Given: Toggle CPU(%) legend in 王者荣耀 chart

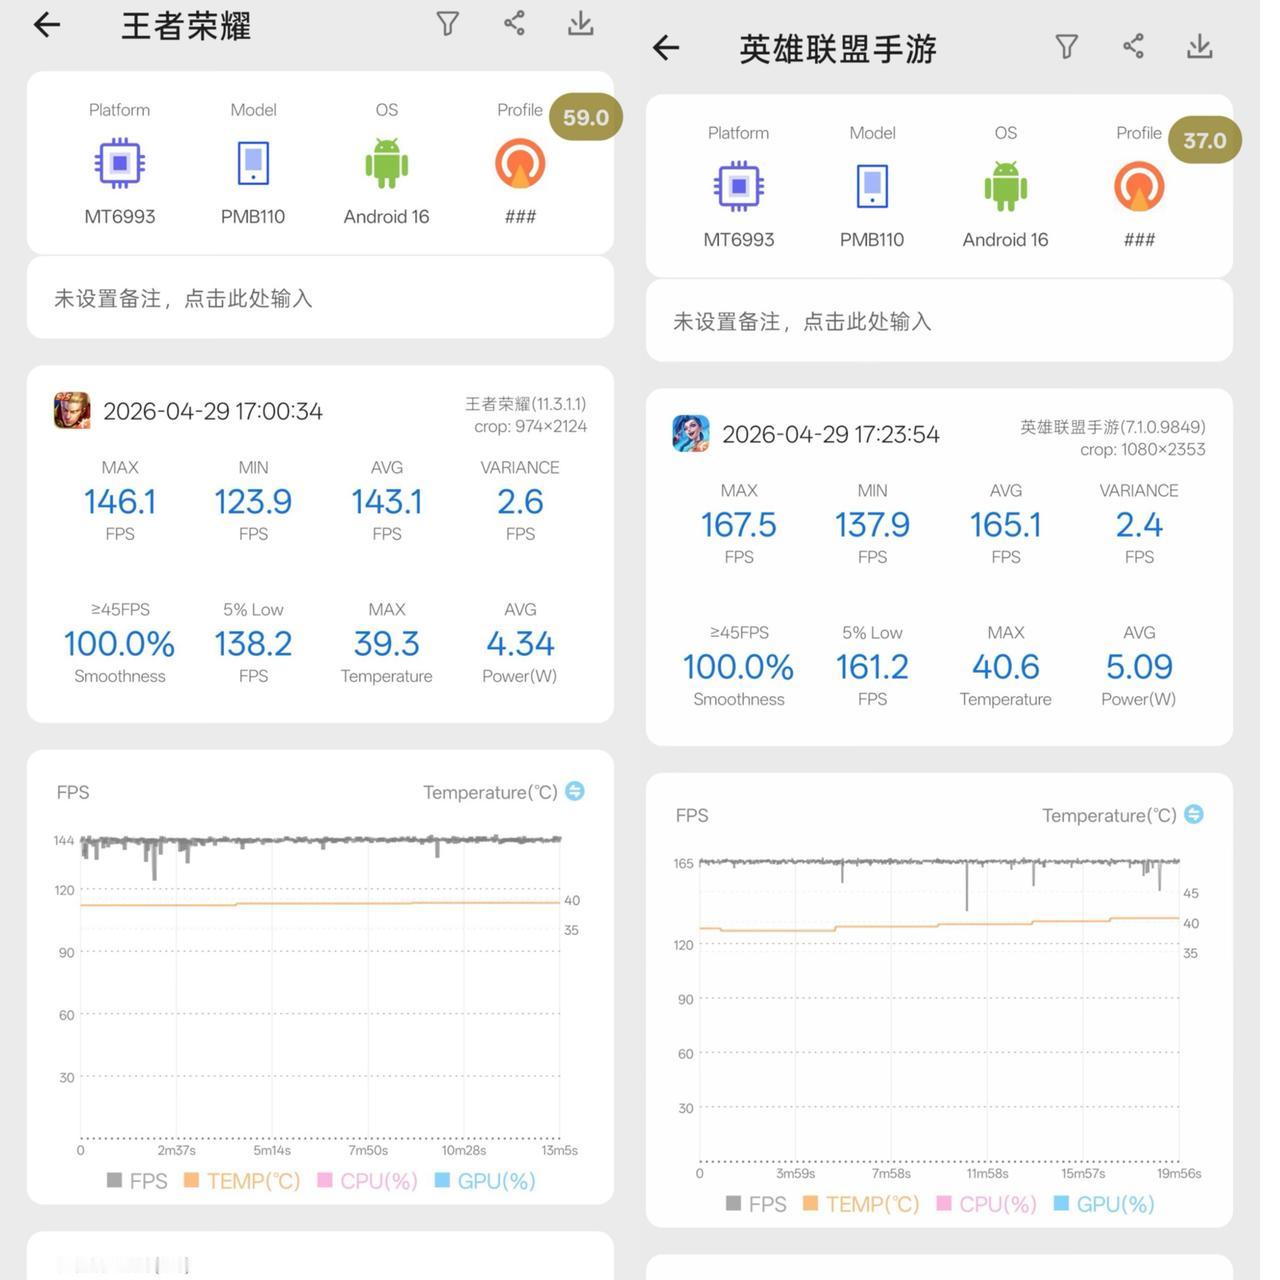Looking at the screenshot, I should click(x=367, y=1181).
